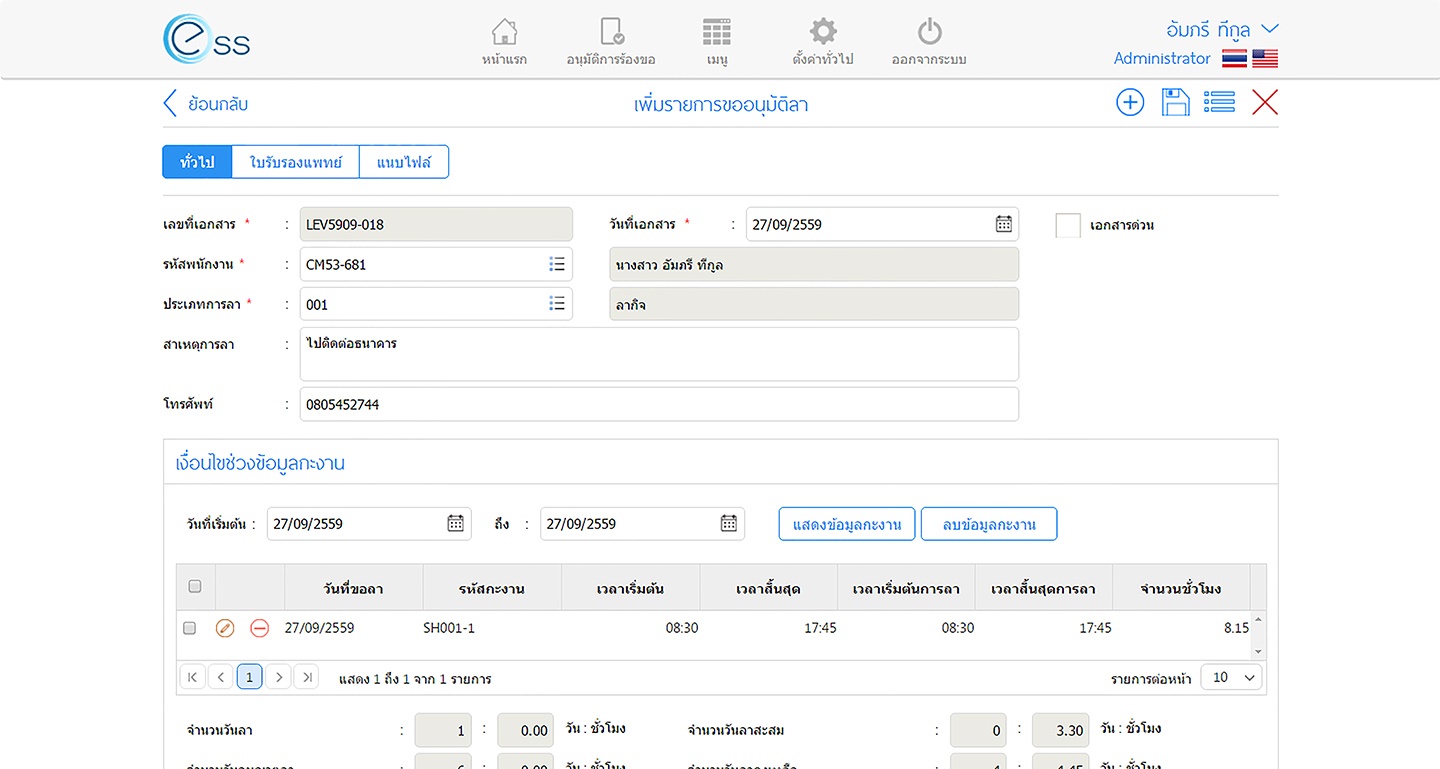Click the วันที่ขอลา column header
The height and width of the screenshot is (769, 1440).
click(354, 588)
